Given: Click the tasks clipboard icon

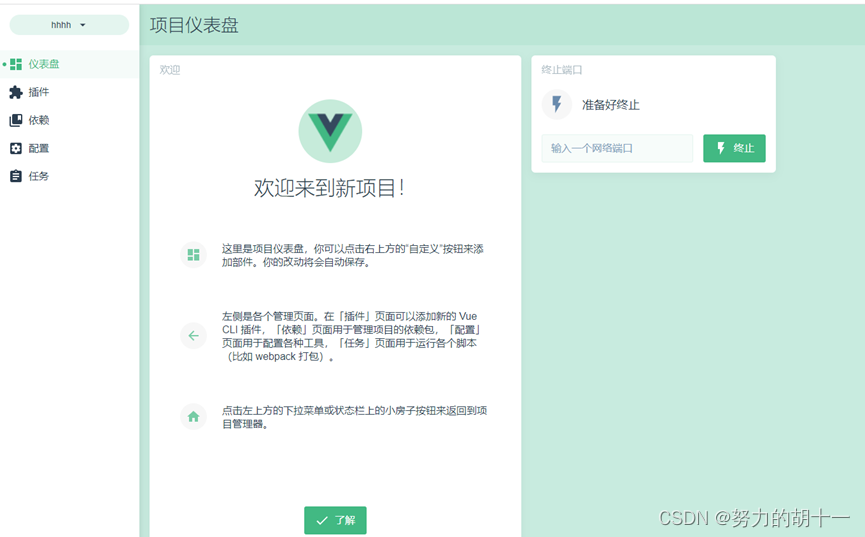Looking at the screenshot, I should tap(16, 176).
